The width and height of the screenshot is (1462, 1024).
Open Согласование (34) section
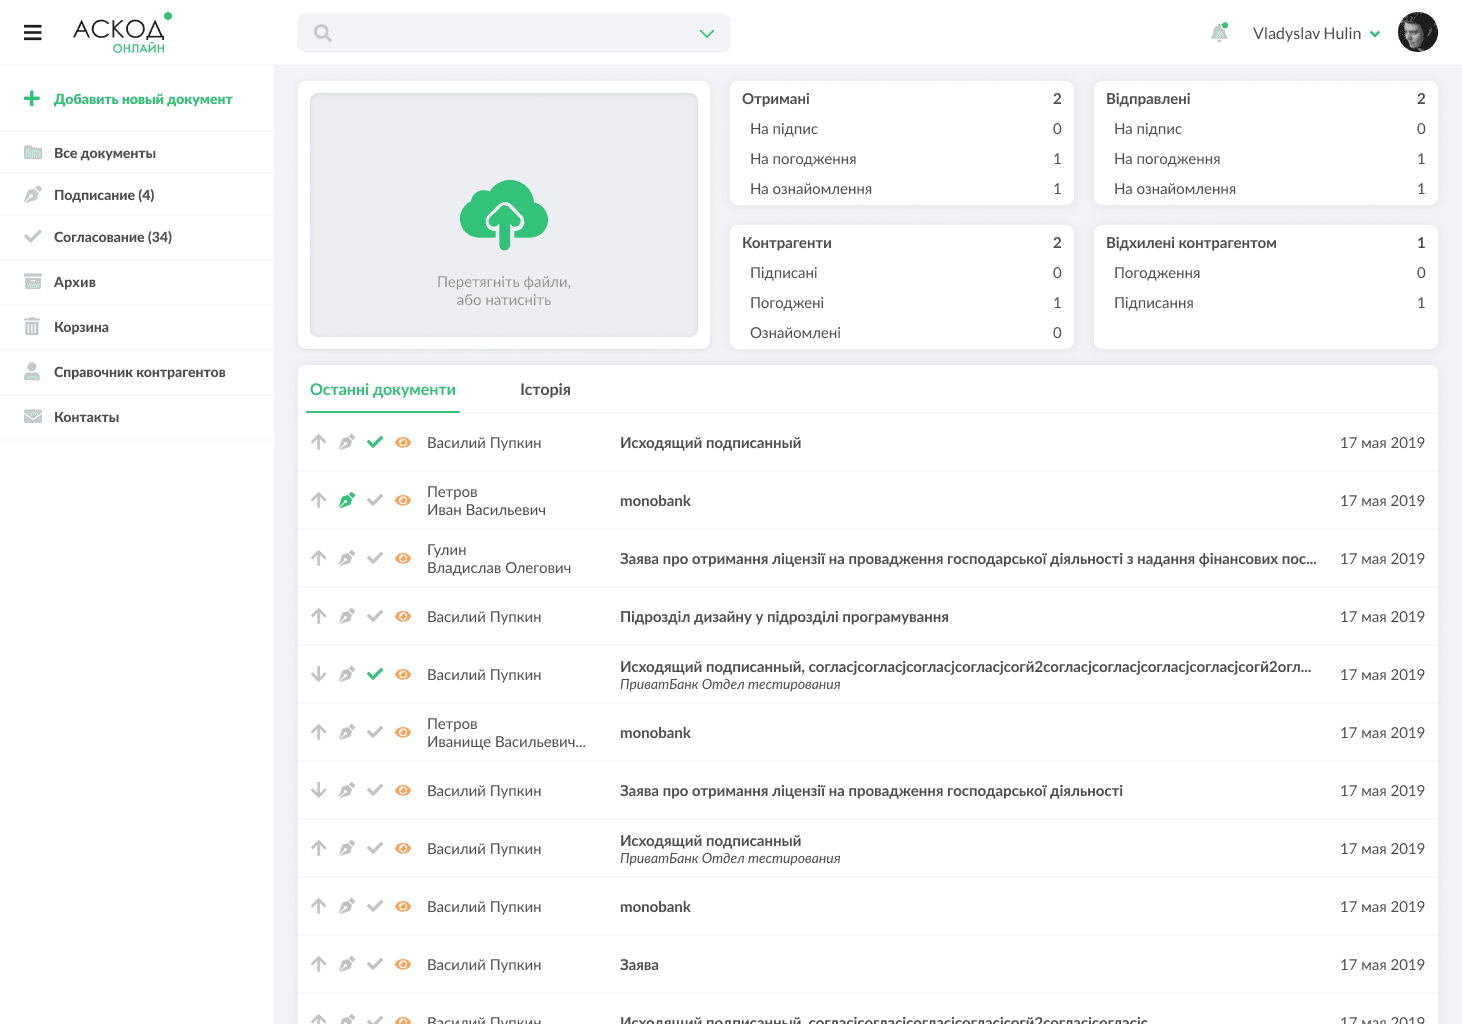pyautogui.click(x=112, y=237)
